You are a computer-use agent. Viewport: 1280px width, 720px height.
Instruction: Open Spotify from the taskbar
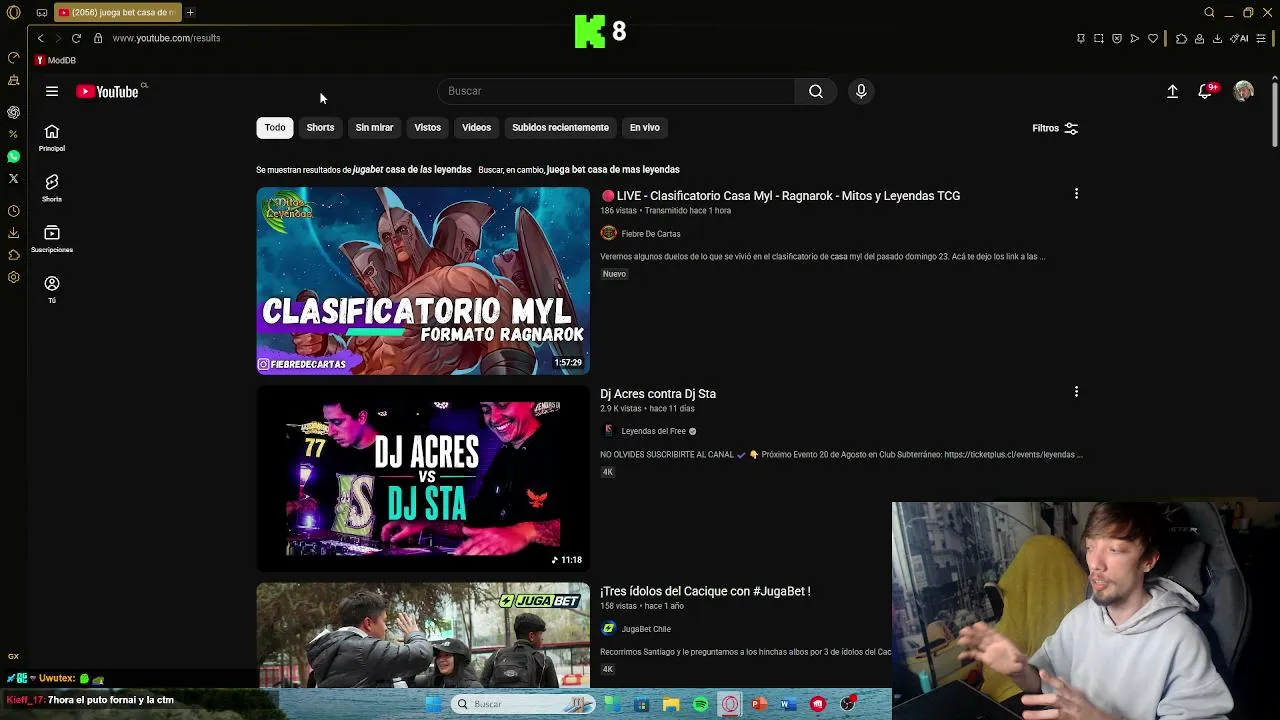[701, 704]
